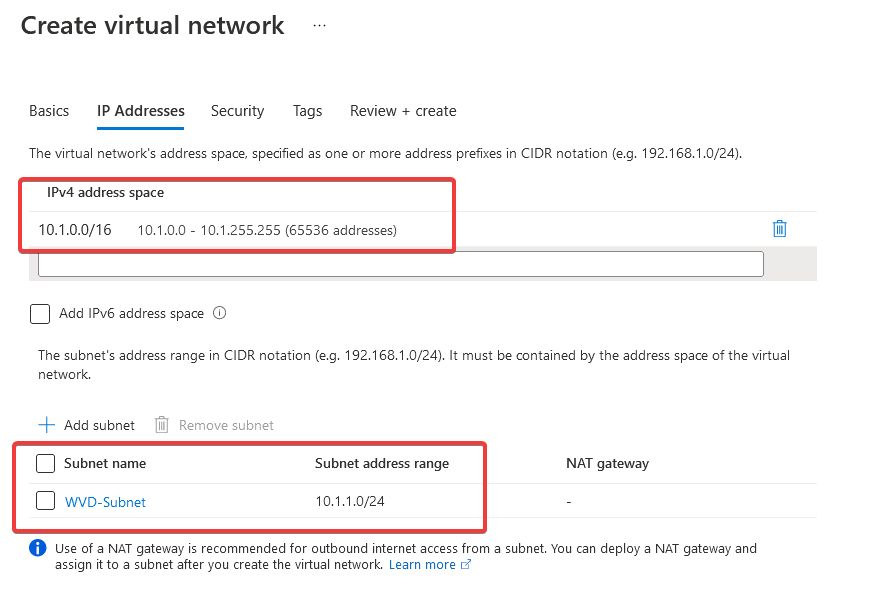The height and width of the screenshot is (603, 880).
Task: Switch to the Basics tab
Action: coord(49,111)
